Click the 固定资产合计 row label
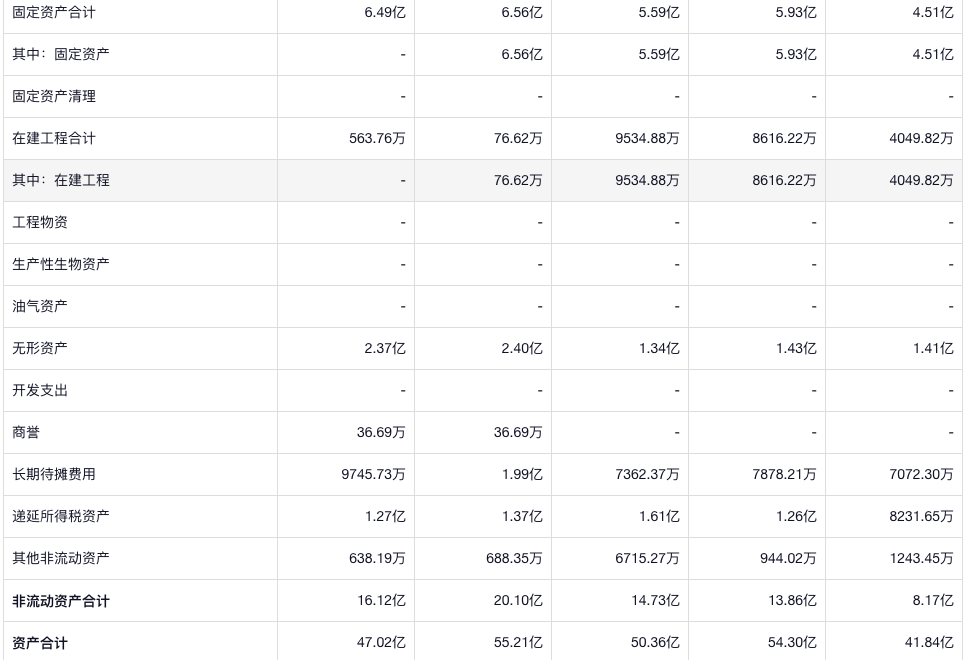This screenshot has height=660, width=967. [x=54, y=13]
